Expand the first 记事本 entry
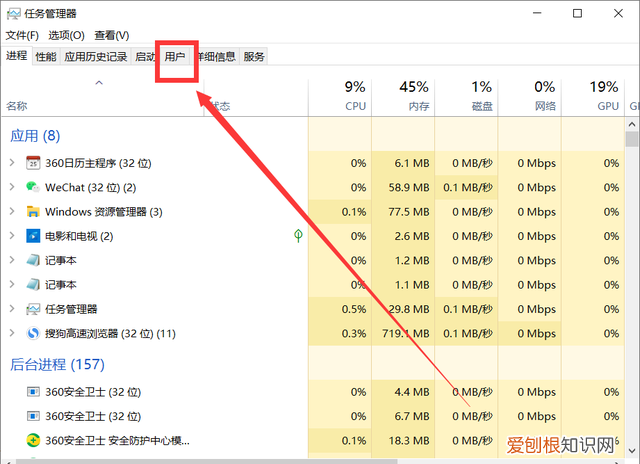The width and height of the screenshot is (640, 464). (12, 260)
